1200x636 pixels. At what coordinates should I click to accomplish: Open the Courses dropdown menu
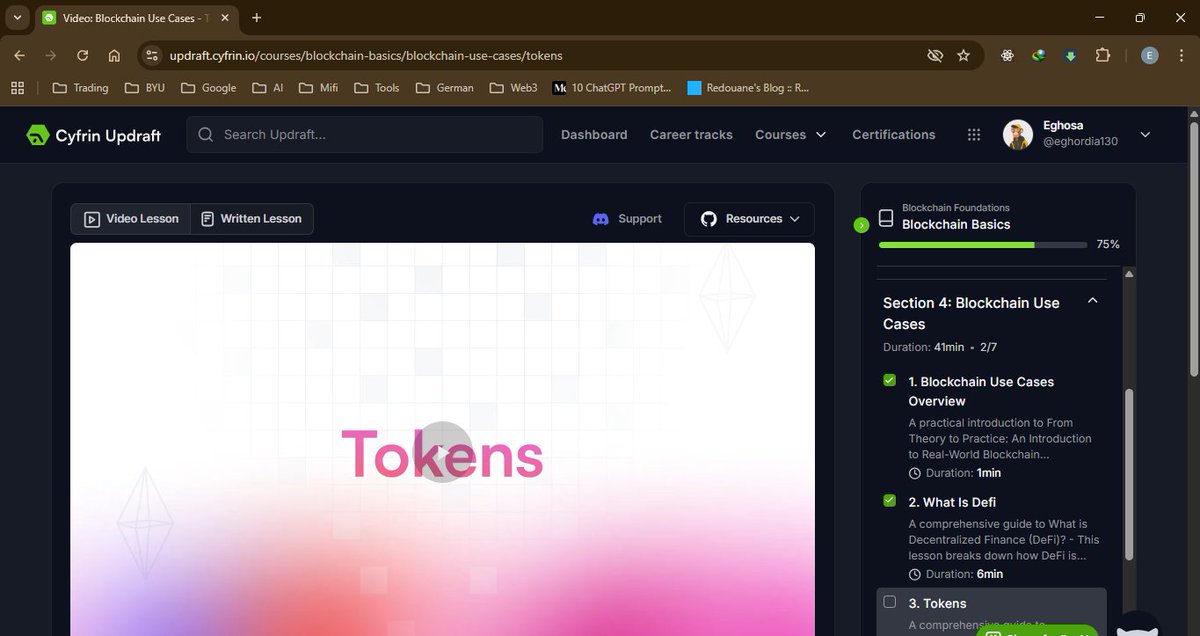[x=791, y=135]
